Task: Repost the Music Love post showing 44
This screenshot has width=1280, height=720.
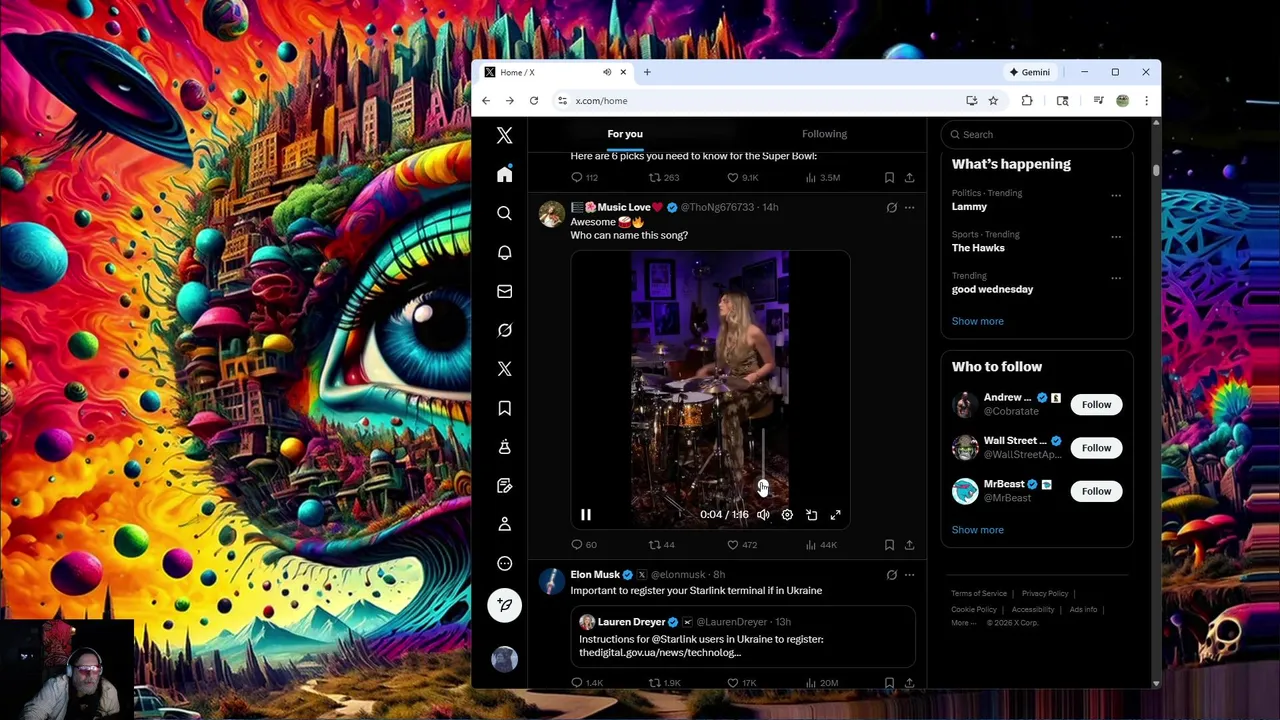Action: point(662,545)
